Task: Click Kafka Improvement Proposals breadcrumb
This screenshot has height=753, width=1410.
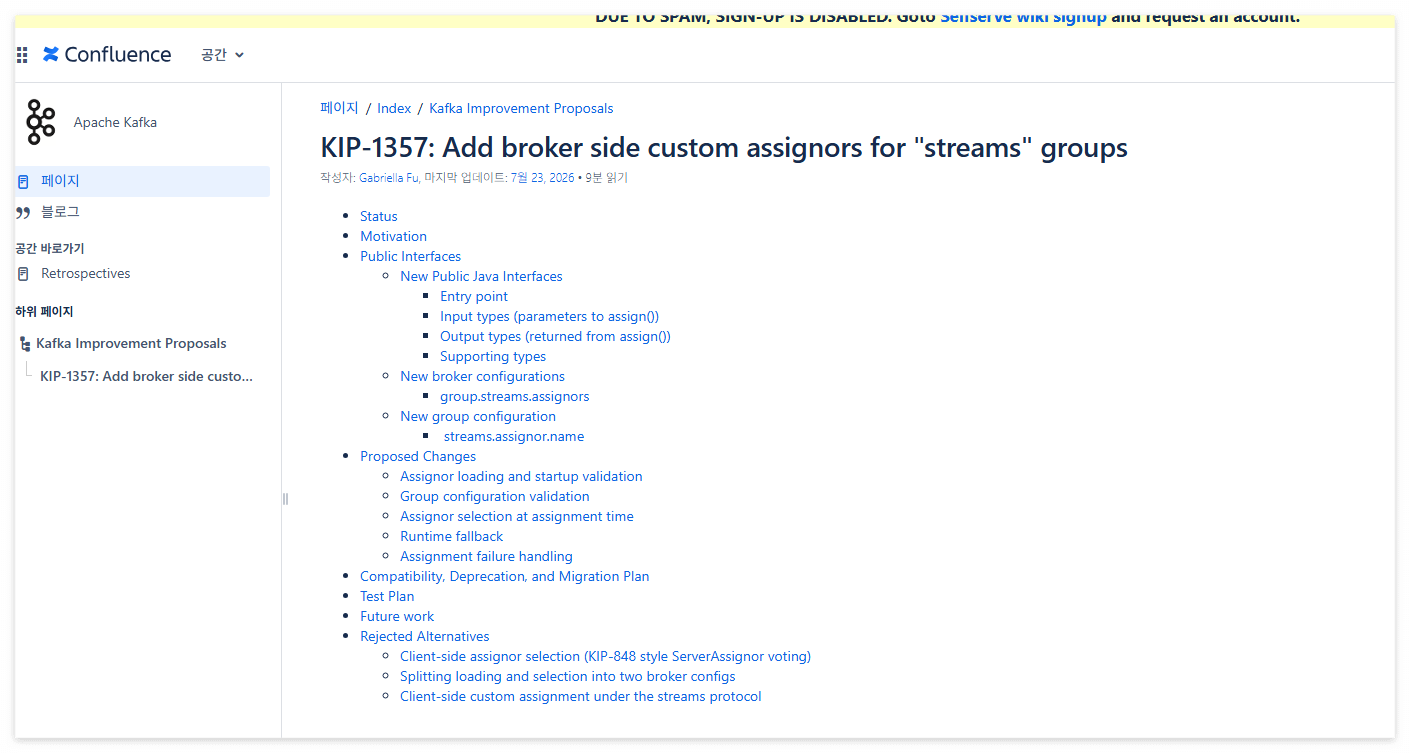Action: click(x=521, y=108)
